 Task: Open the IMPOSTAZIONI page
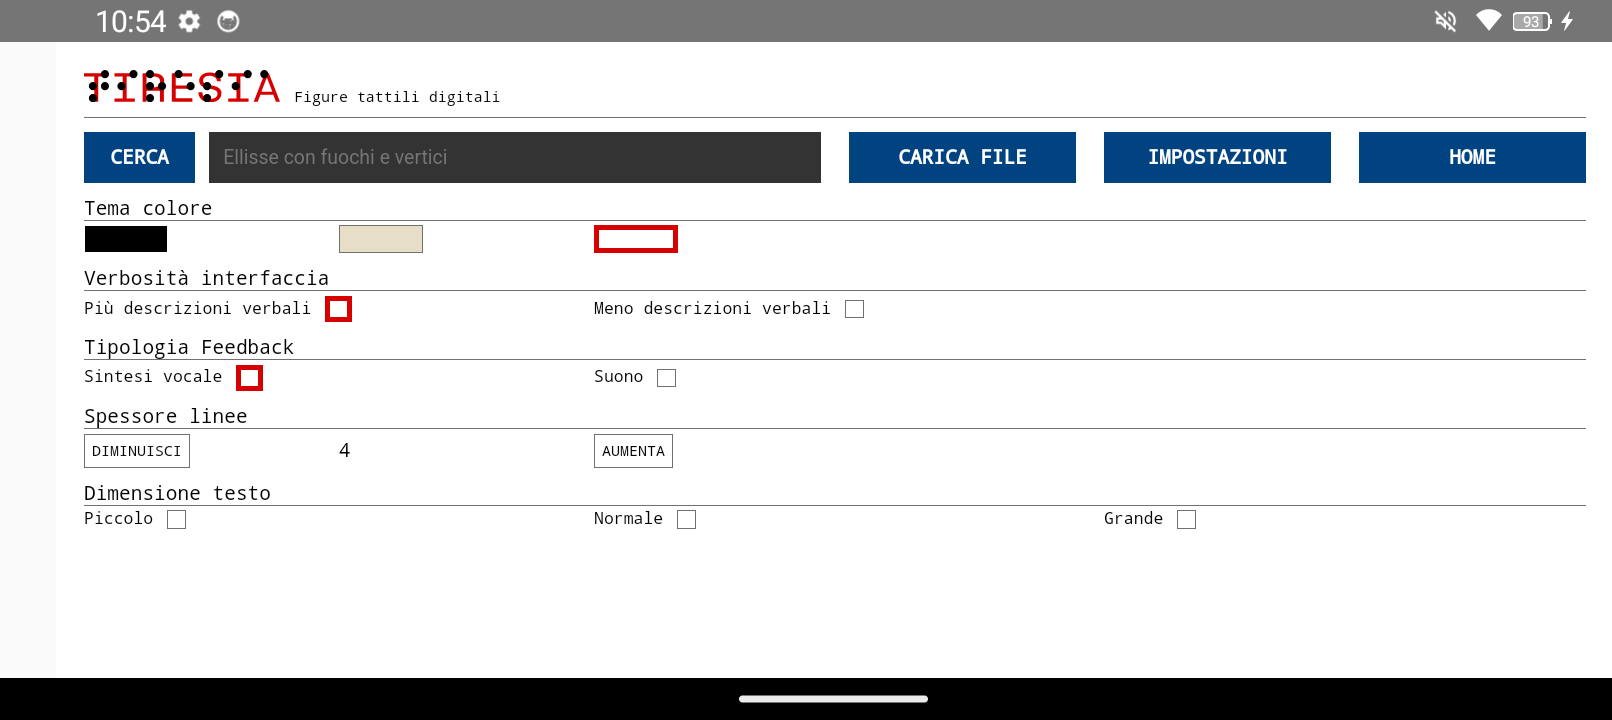tap(1217, 157)
